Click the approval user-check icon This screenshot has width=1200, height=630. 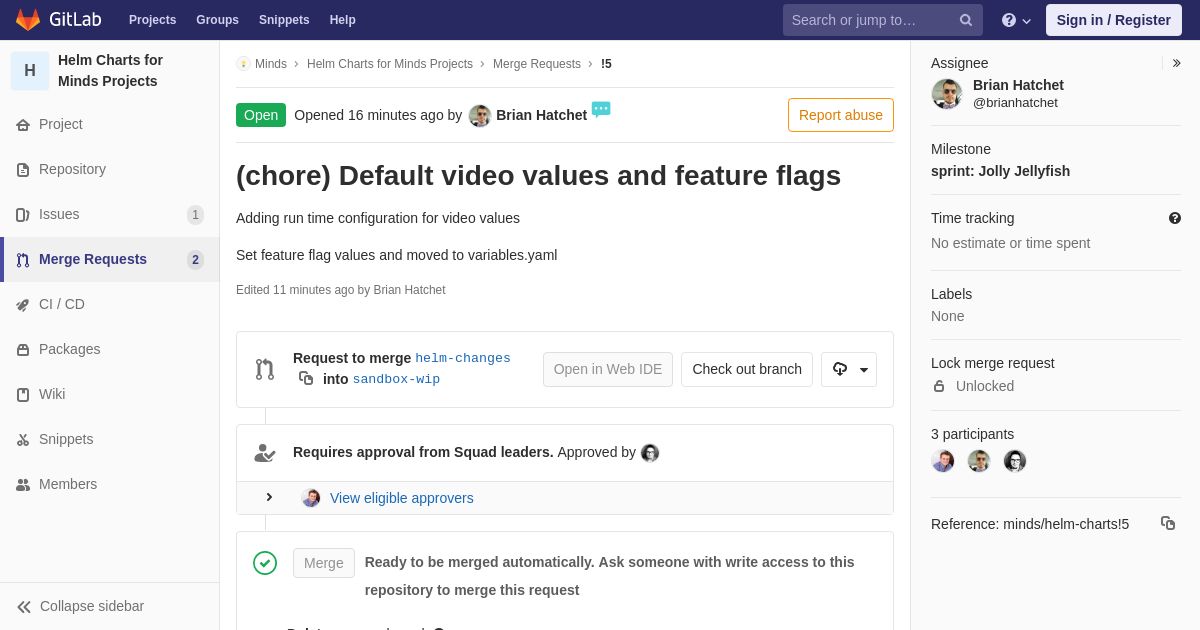pos(265,453)
